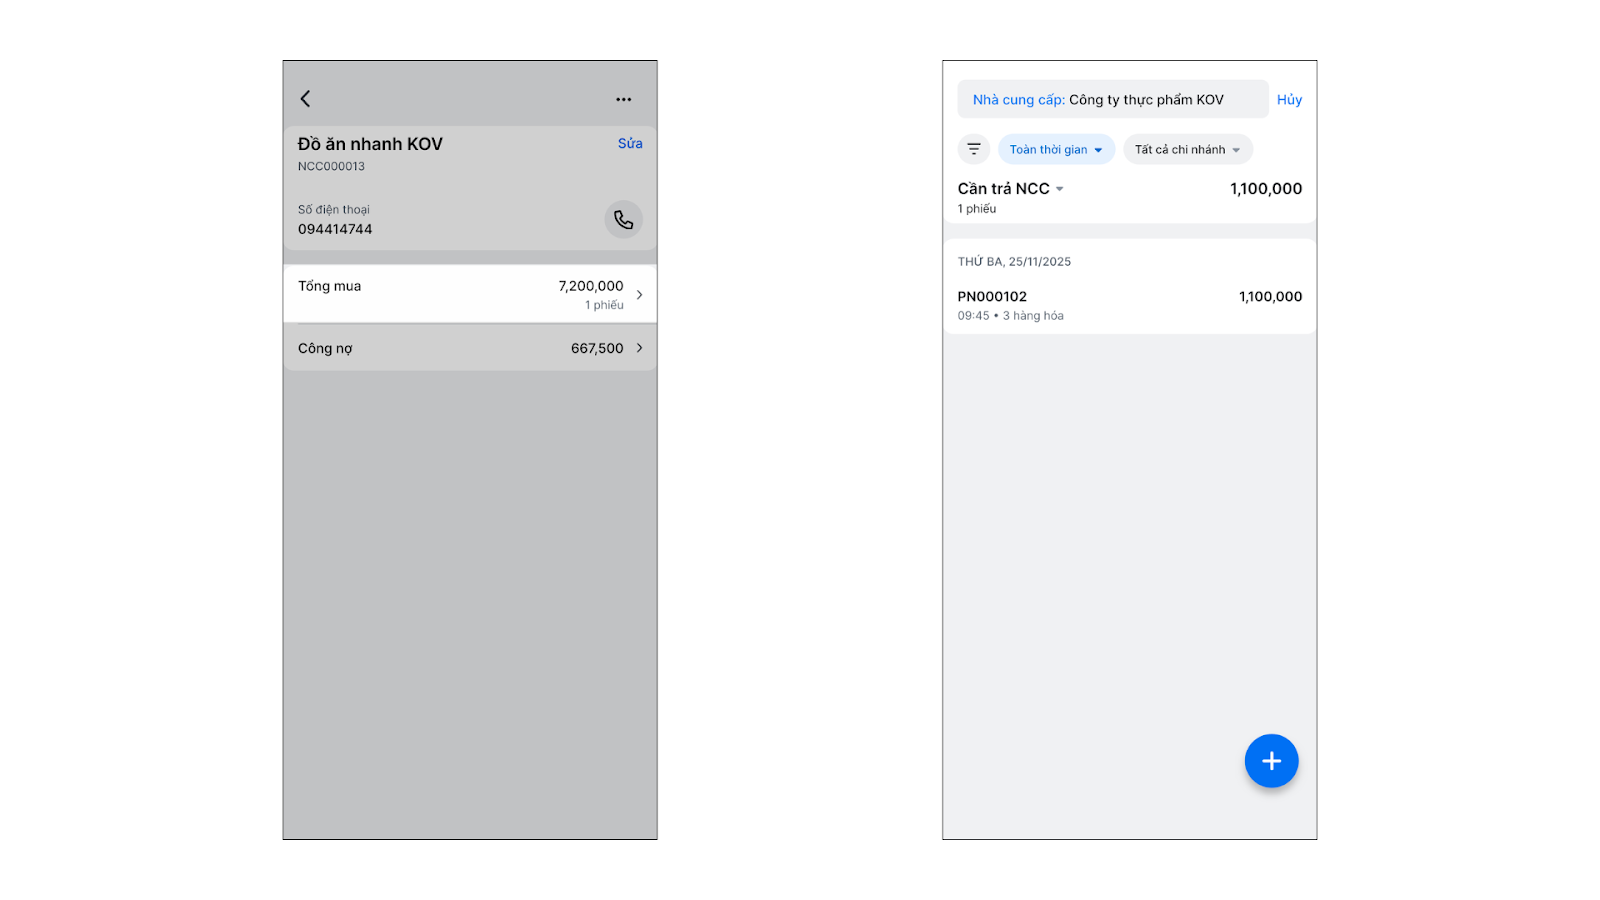
Task: Open the three-dot more options menu
Action: pos(623,100)
